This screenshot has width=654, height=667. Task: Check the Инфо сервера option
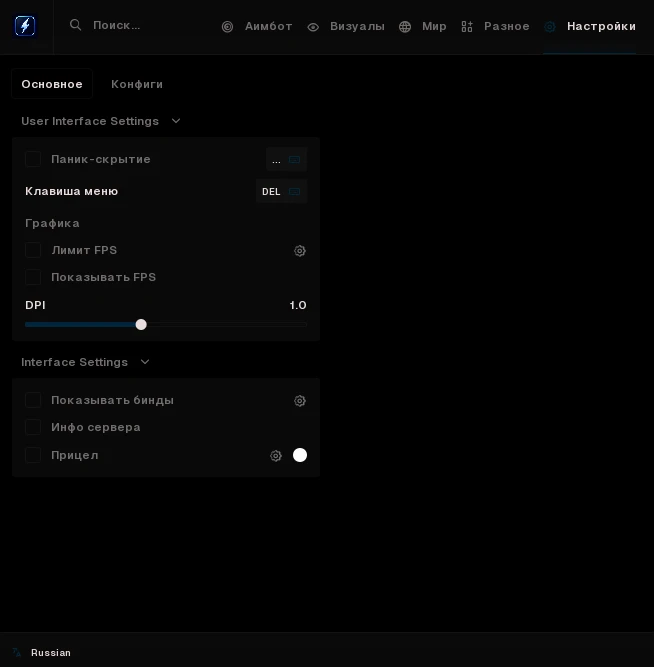pos(33,427)
